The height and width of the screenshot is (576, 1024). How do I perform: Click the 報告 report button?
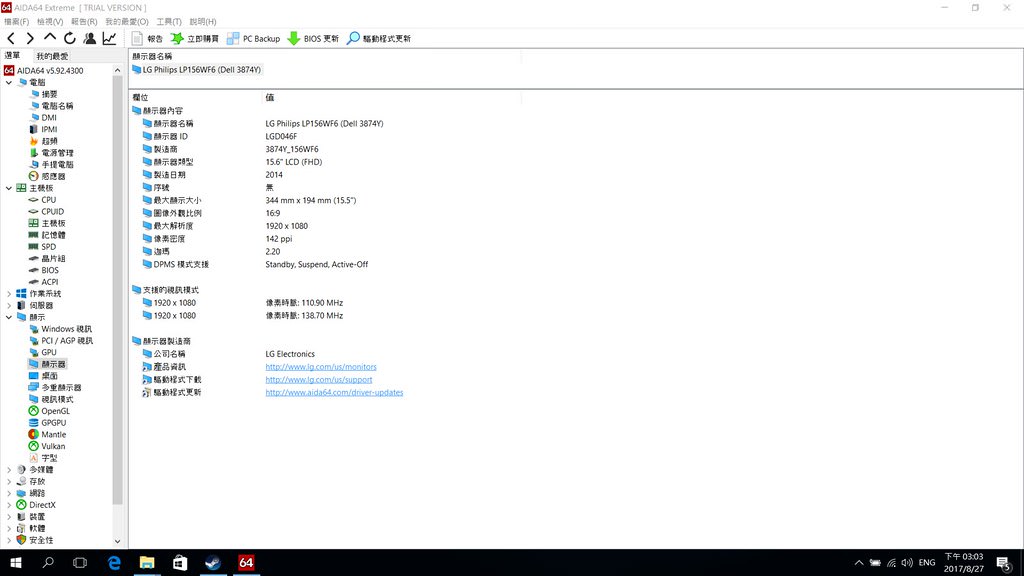coord(147,39)
